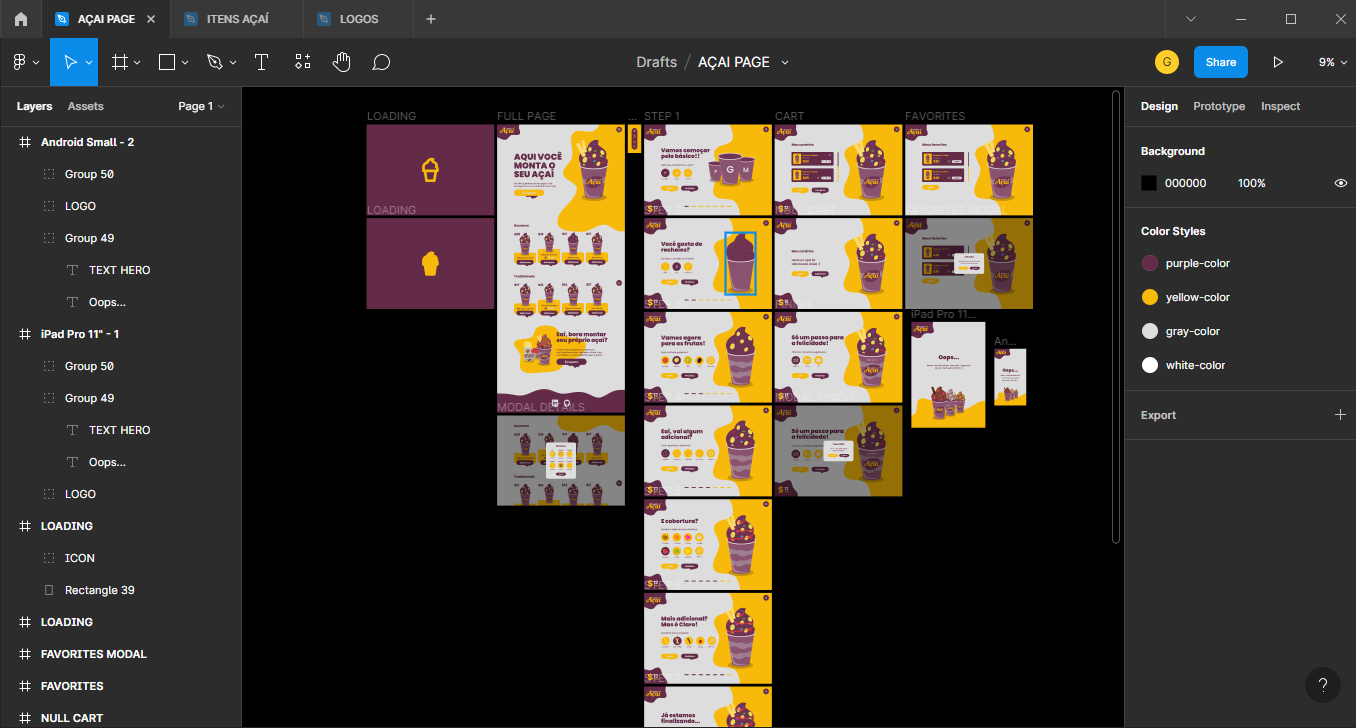
Task: Select Group 50 under Android Small - 2
Action: coord(120,174)
